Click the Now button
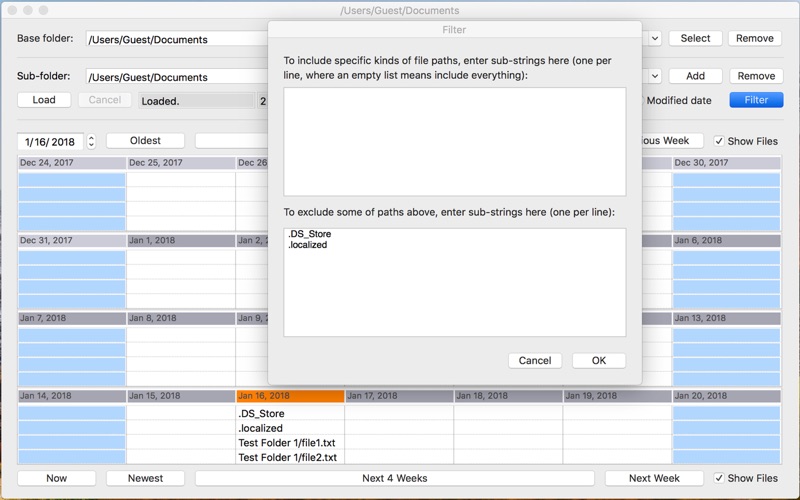800x500 pixels. pyautogui.click(x=57, y=478)
